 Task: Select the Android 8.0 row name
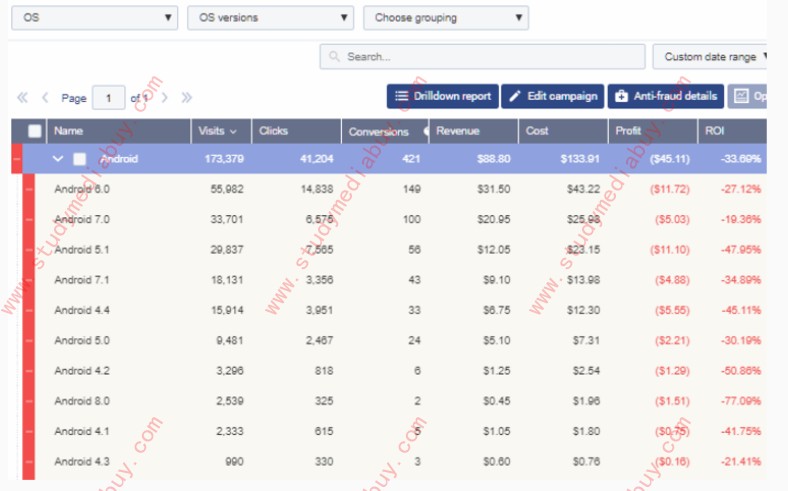82,401
